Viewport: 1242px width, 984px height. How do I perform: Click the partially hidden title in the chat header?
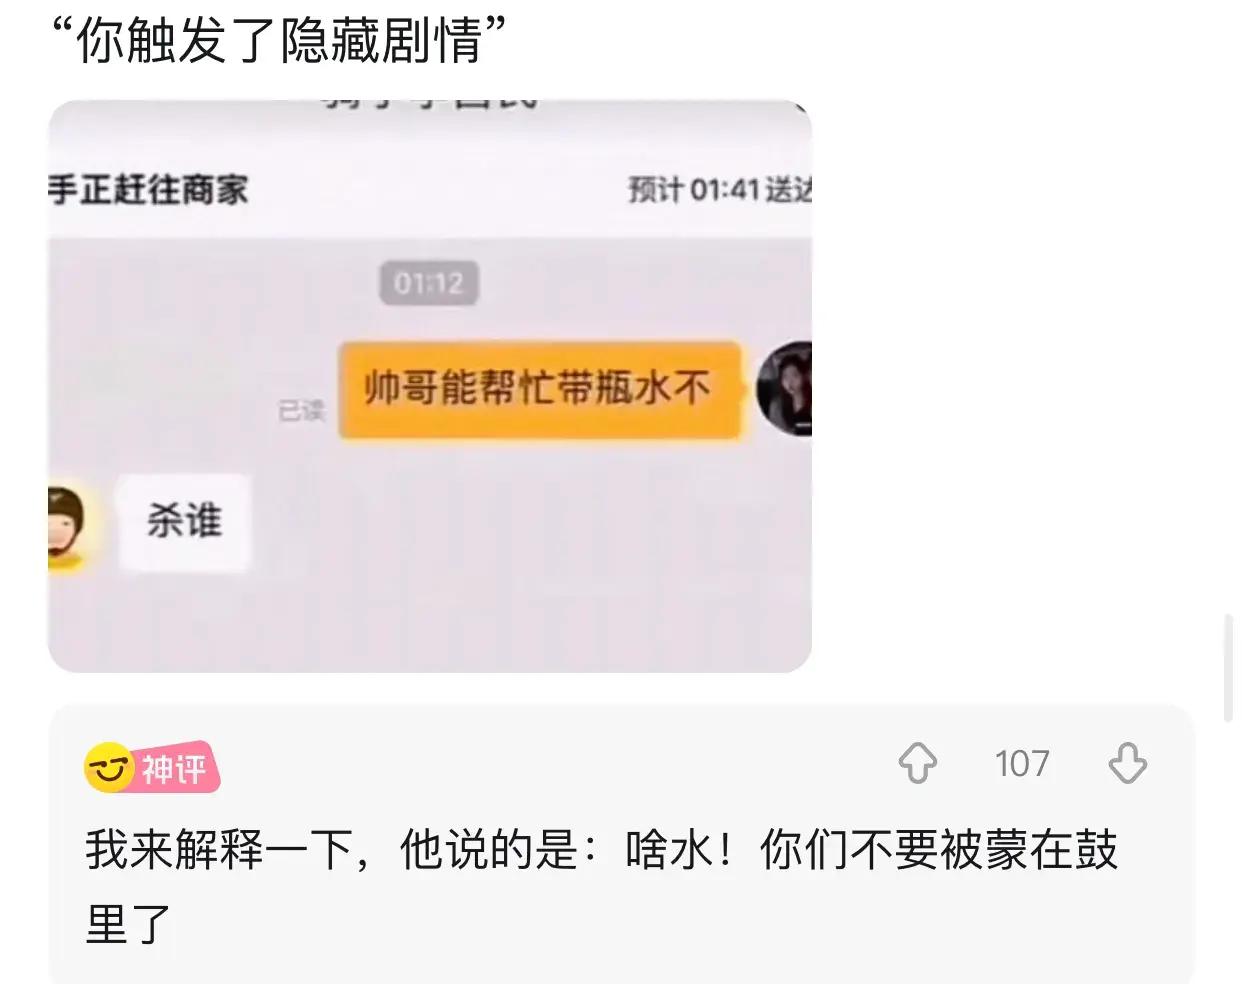click(x=430, y=103)
